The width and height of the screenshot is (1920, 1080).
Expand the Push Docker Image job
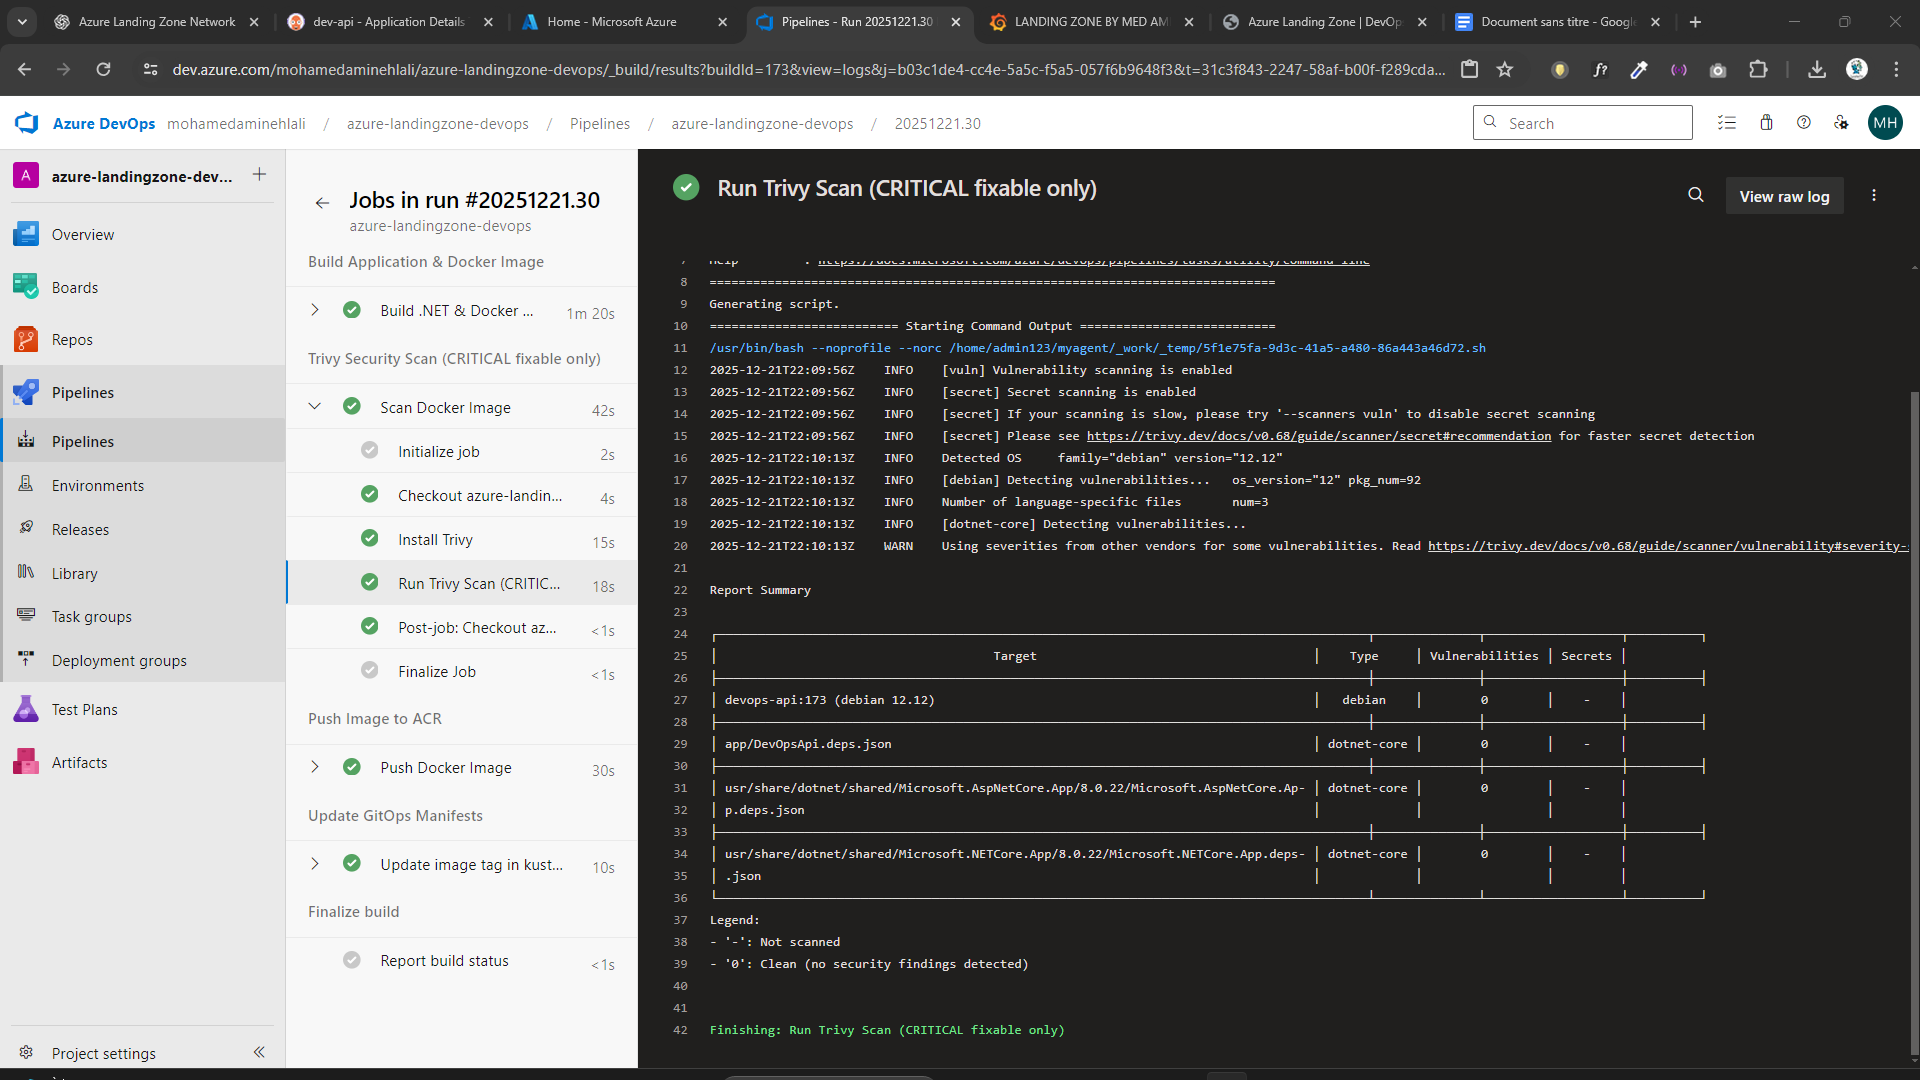pyautogui.click(x=315, y=767)
